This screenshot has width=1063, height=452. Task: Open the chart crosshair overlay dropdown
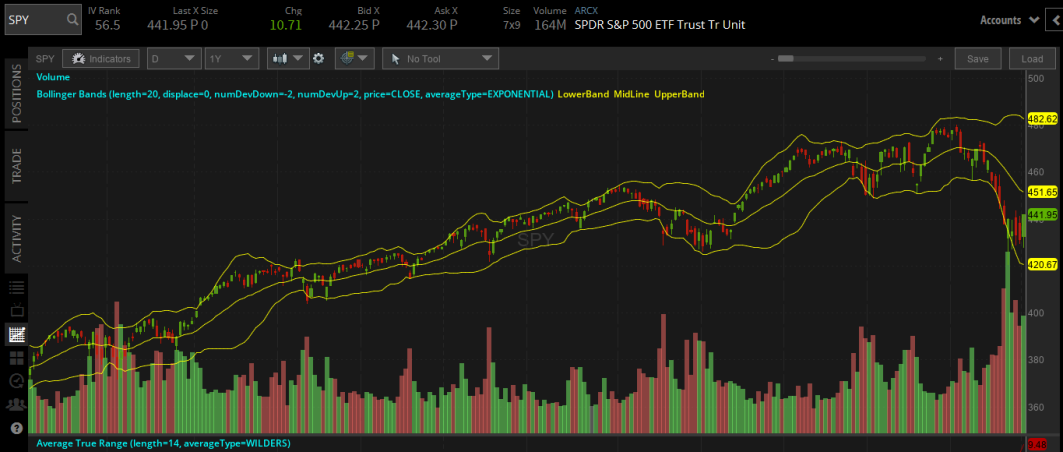pyautogui.click(x=355, y=59)
